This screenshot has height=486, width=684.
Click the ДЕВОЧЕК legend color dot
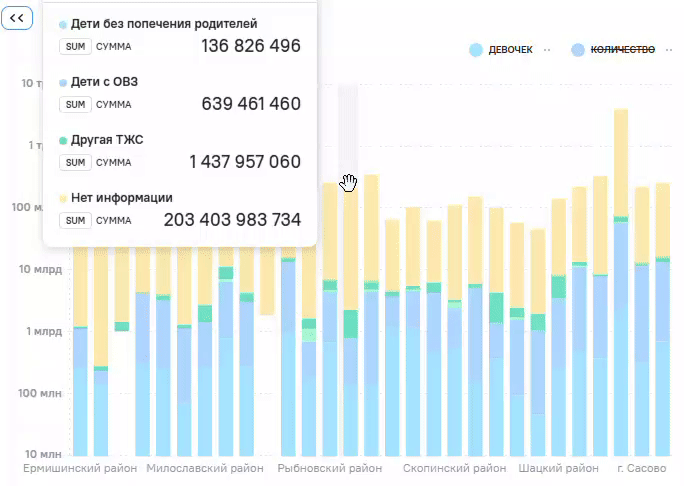point(476,50)
